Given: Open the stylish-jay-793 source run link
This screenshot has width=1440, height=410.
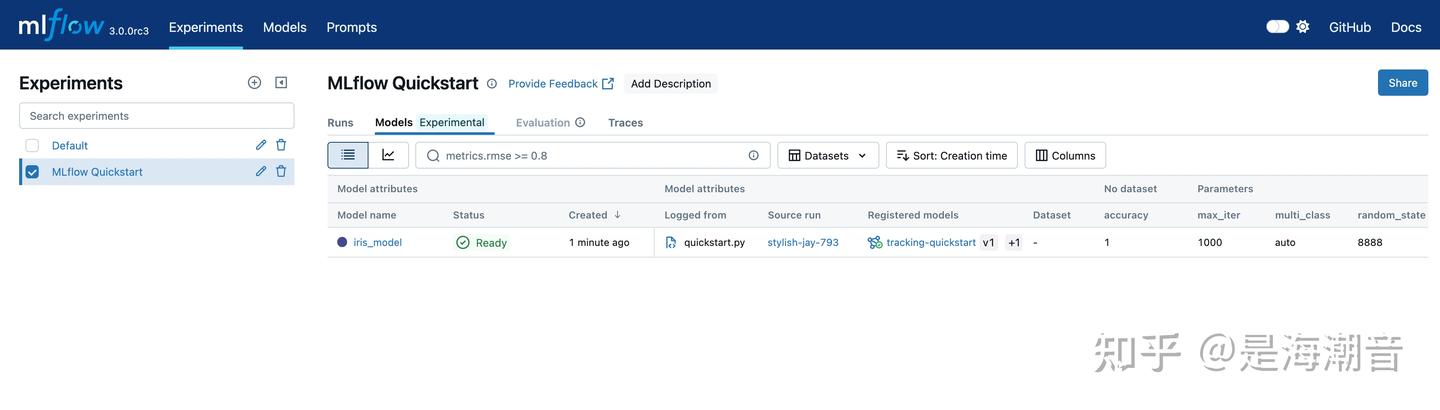Looking at the screenshot, I should tap(803, 242).
